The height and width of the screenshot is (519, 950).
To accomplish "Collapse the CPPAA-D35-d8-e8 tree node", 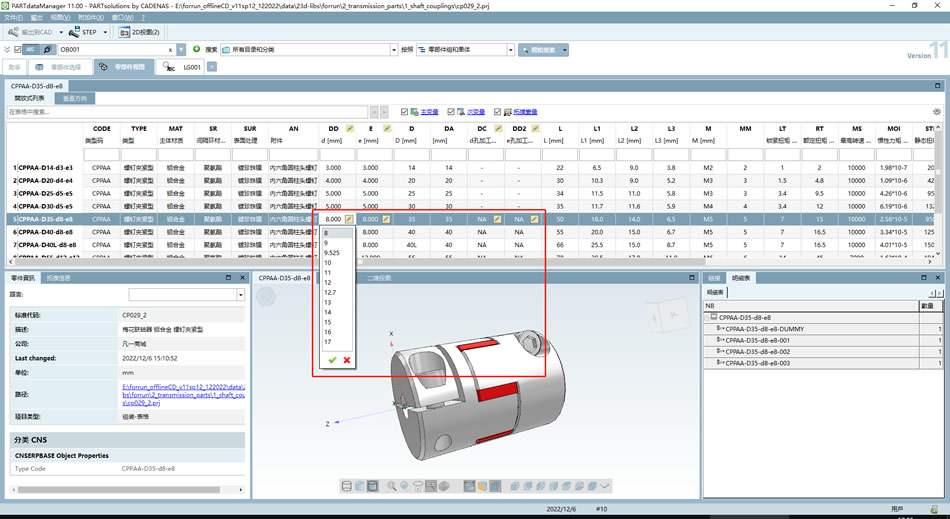I will (x=706, y=318).
